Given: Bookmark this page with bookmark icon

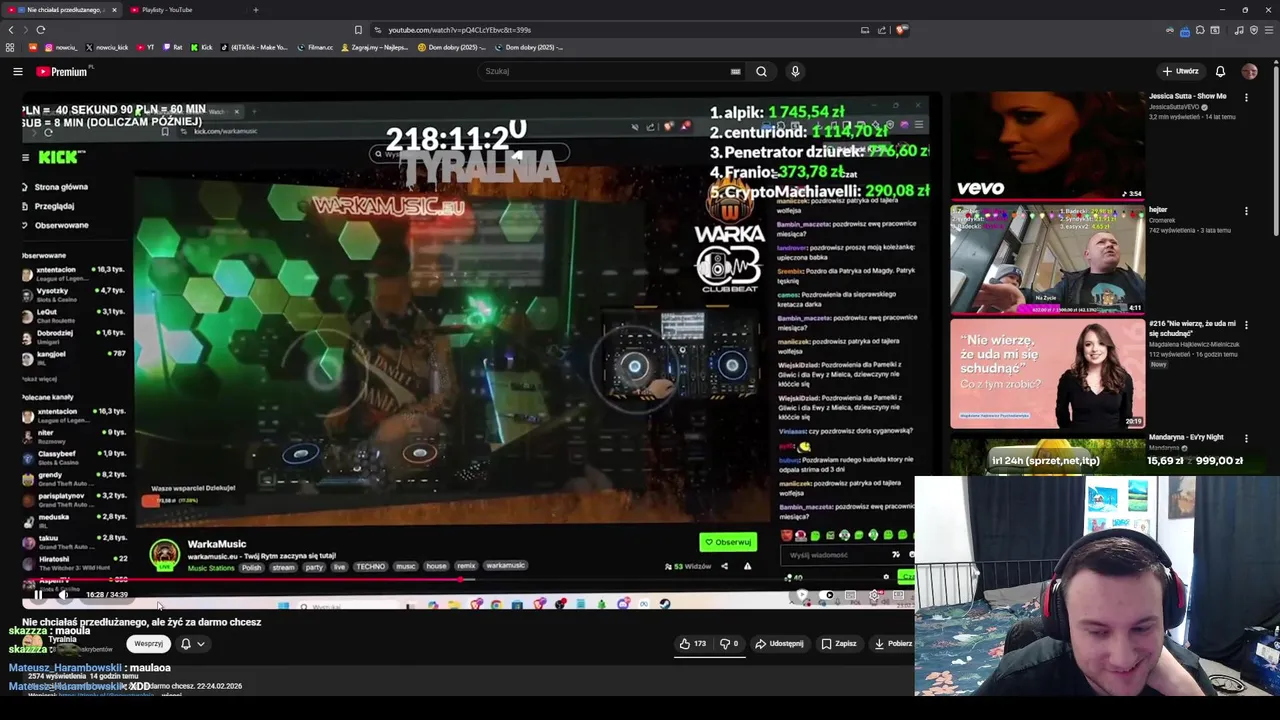Looking at the screenshot, I should pos(358,30).
